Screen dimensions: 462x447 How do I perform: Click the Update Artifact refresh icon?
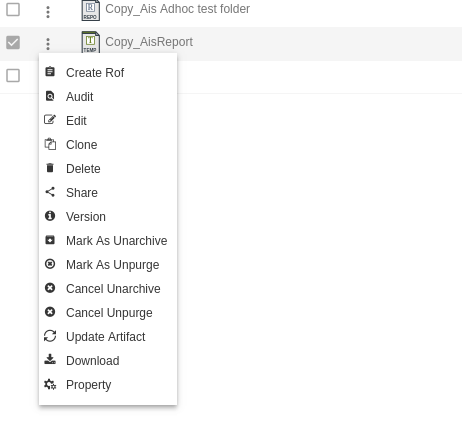[50, 336]
